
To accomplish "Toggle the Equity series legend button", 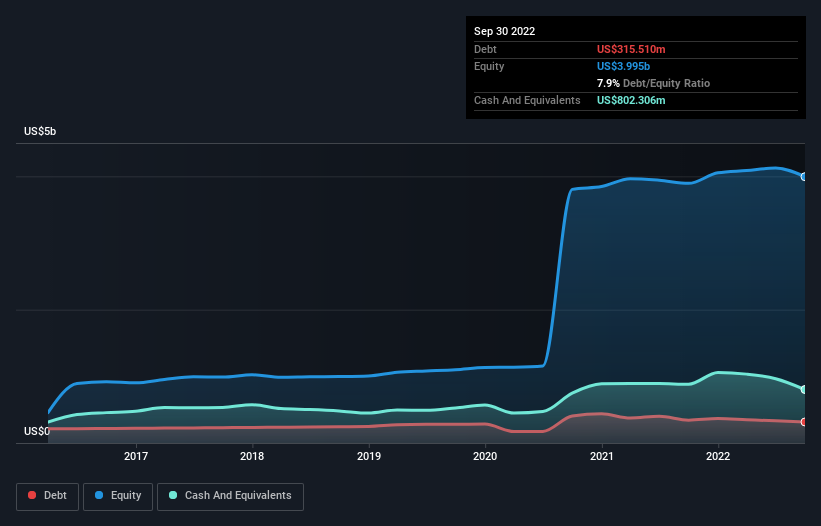I will 118,496.
